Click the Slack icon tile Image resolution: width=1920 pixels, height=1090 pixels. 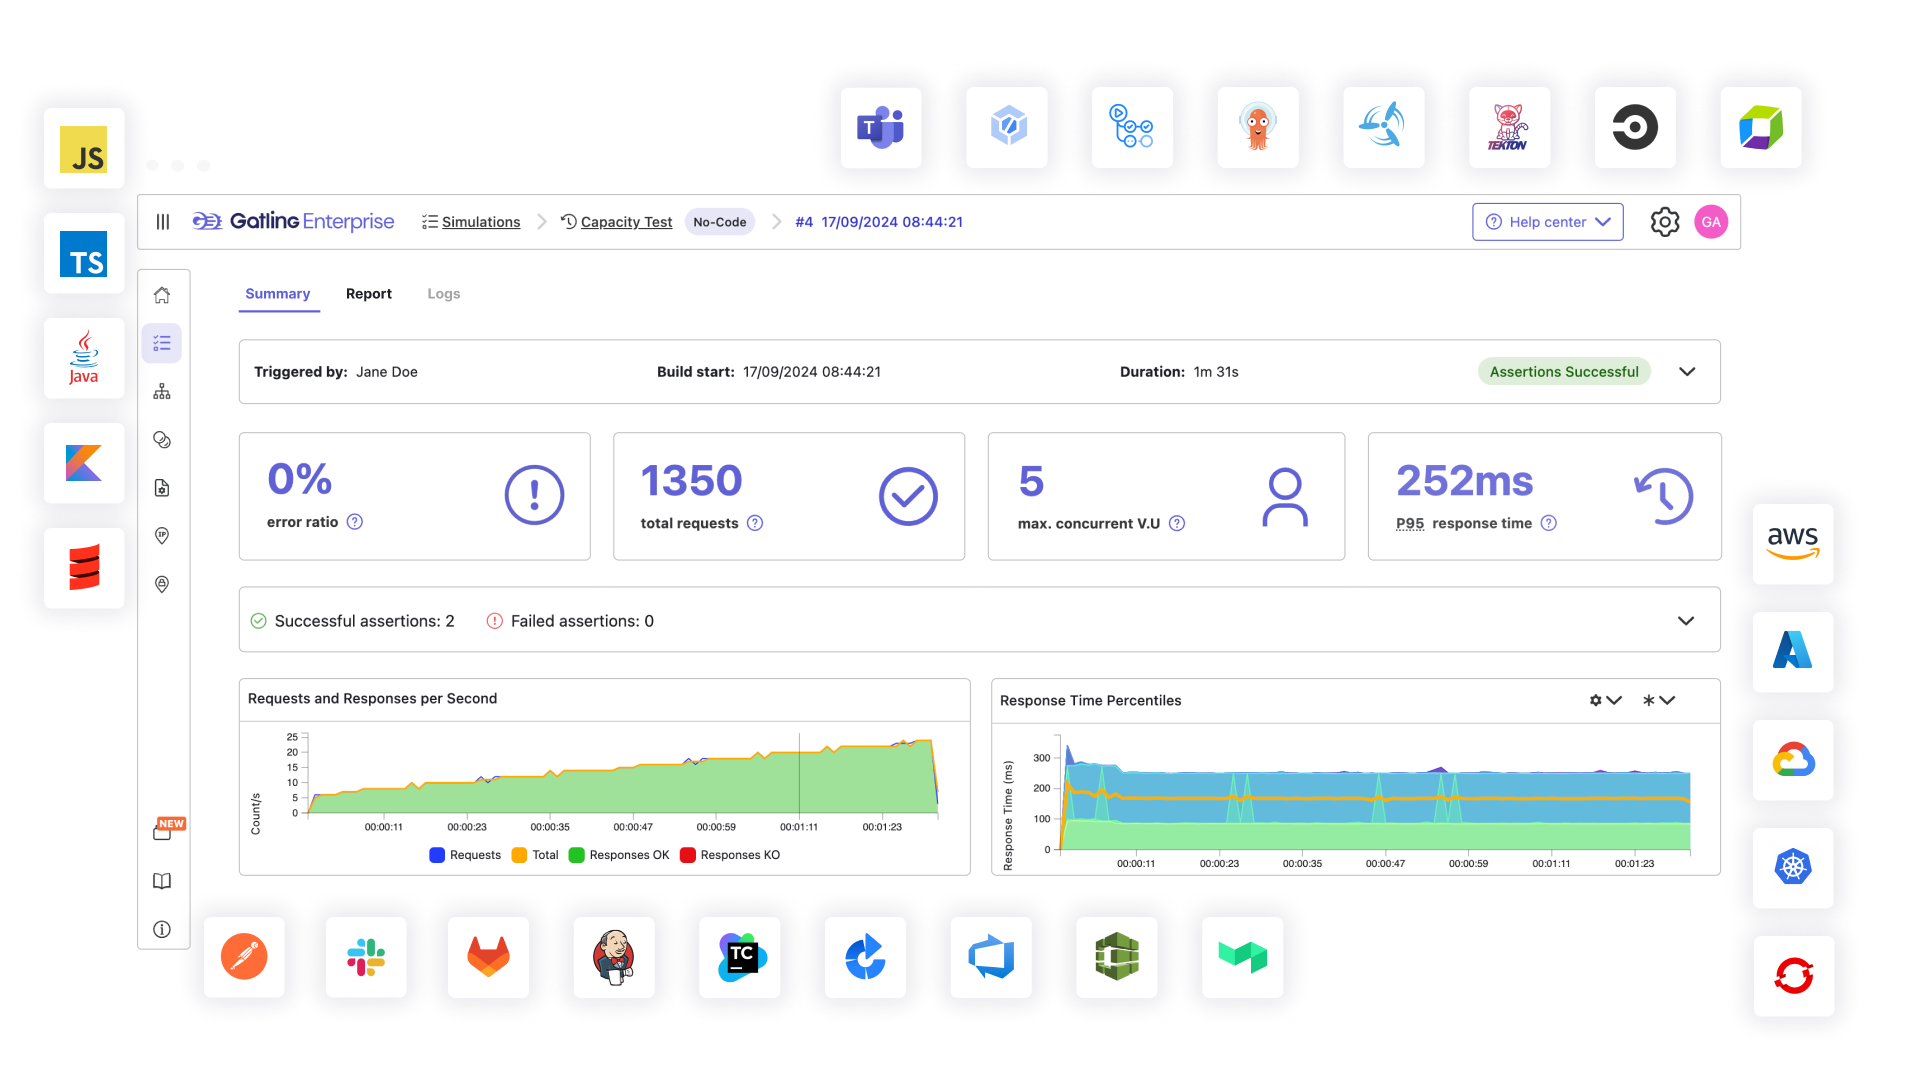click(x=366, y=957)
